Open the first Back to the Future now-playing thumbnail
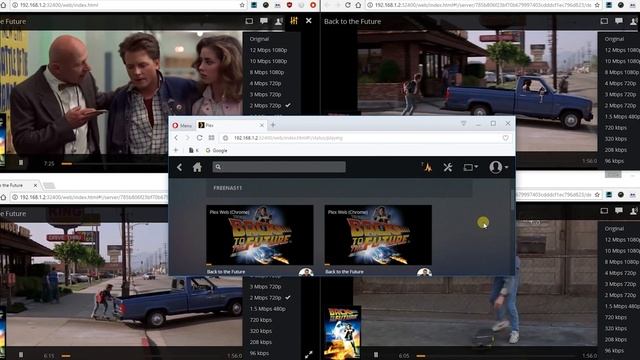 click(x=260, y=235)
